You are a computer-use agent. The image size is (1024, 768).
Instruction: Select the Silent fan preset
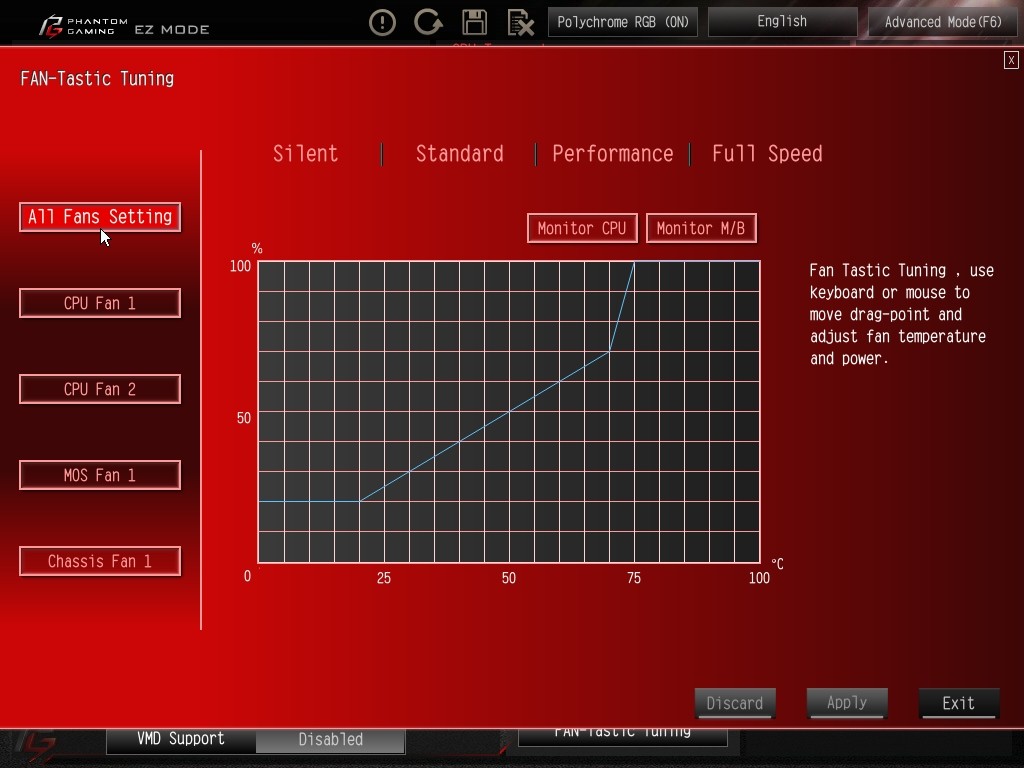(305, 154)
